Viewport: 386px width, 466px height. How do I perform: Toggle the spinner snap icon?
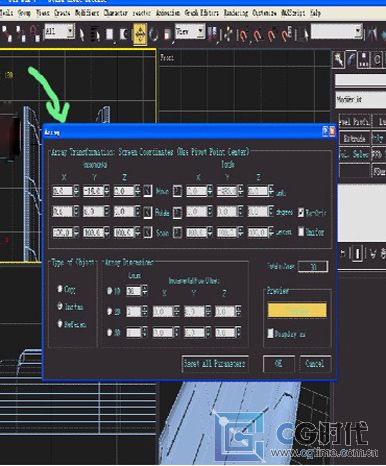tap(287, 35)
